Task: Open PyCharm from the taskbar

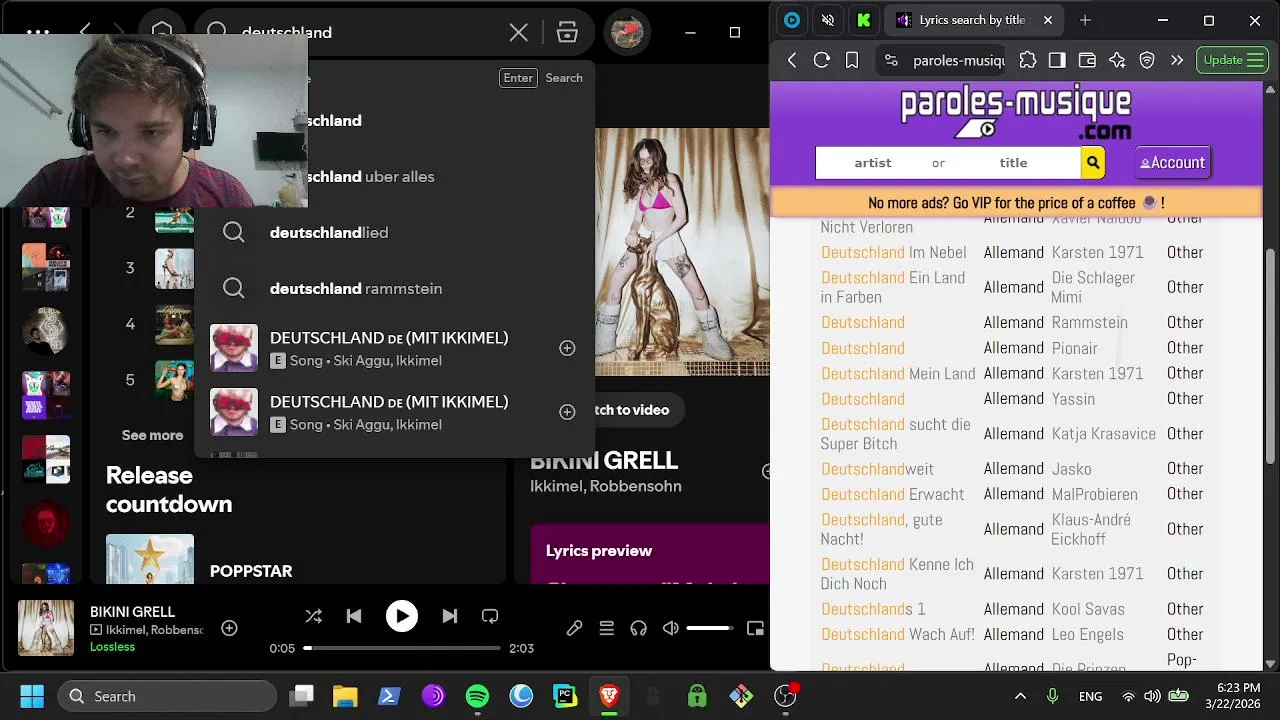Action: [x=565, y=696]
